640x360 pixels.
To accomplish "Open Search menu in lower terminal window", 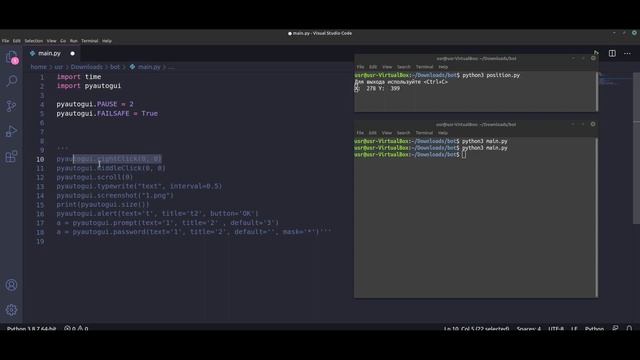I will [x=403, y=133].
